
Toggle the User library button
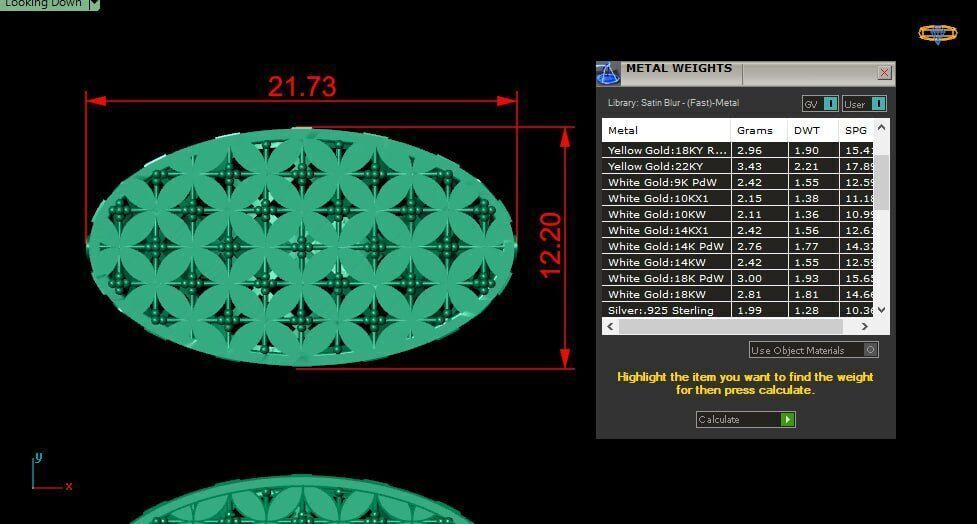(864, 104)
